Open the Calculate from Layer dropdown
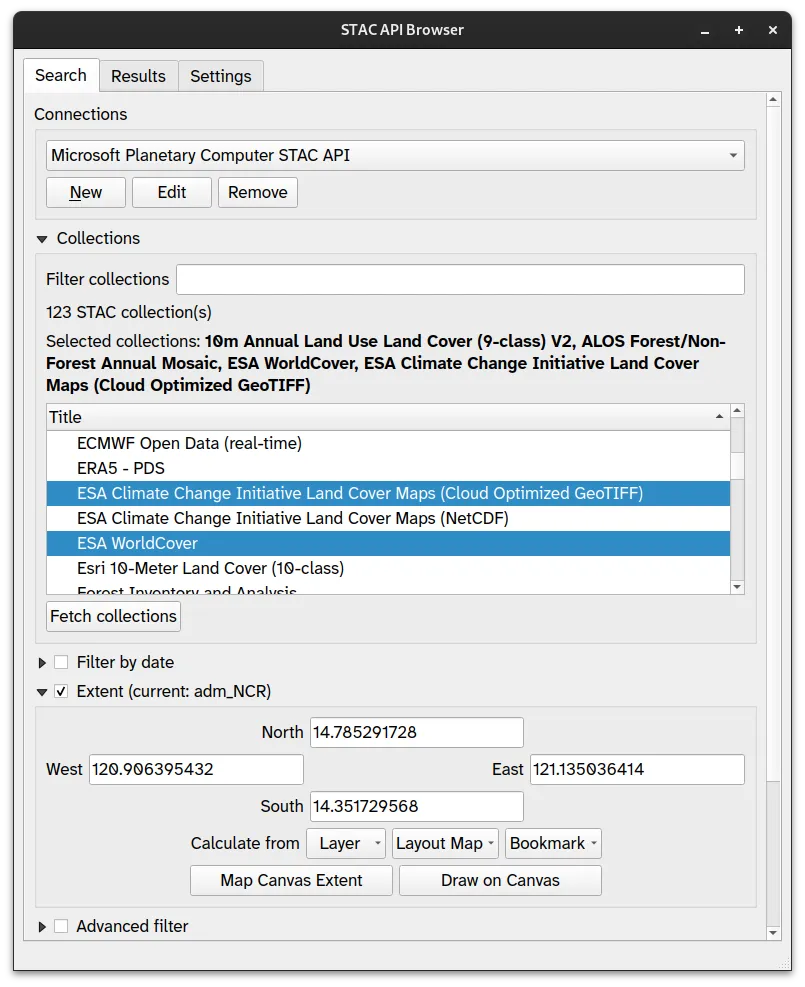This screenshot has width=805, height=987. [x=345, y=843]
